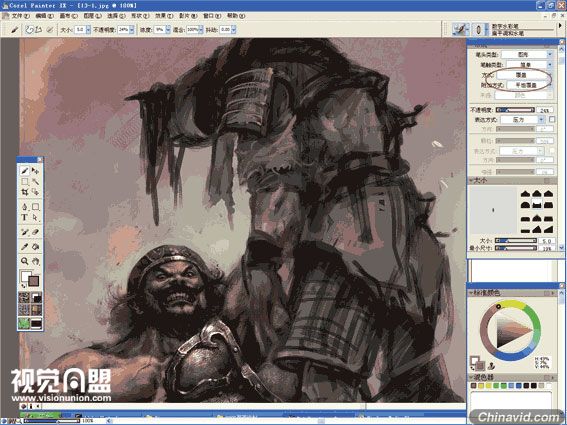This screenshot has width=567, height=425.
Task: Pick a shade in the color triangle
Action: click(x=510, y=330)
